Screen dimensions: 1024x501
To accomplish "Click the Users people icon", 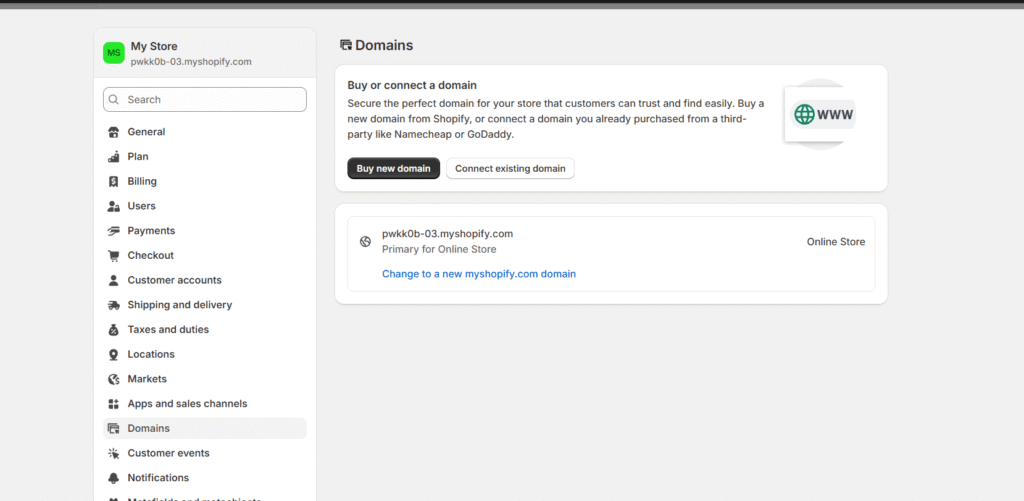I will click(x=114, y=206).
